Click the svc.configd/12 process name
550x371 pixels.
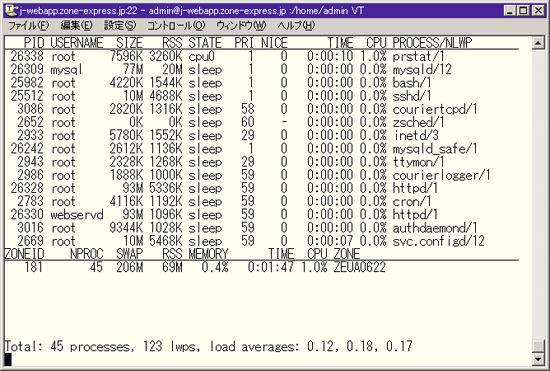[x=438, y=241]
